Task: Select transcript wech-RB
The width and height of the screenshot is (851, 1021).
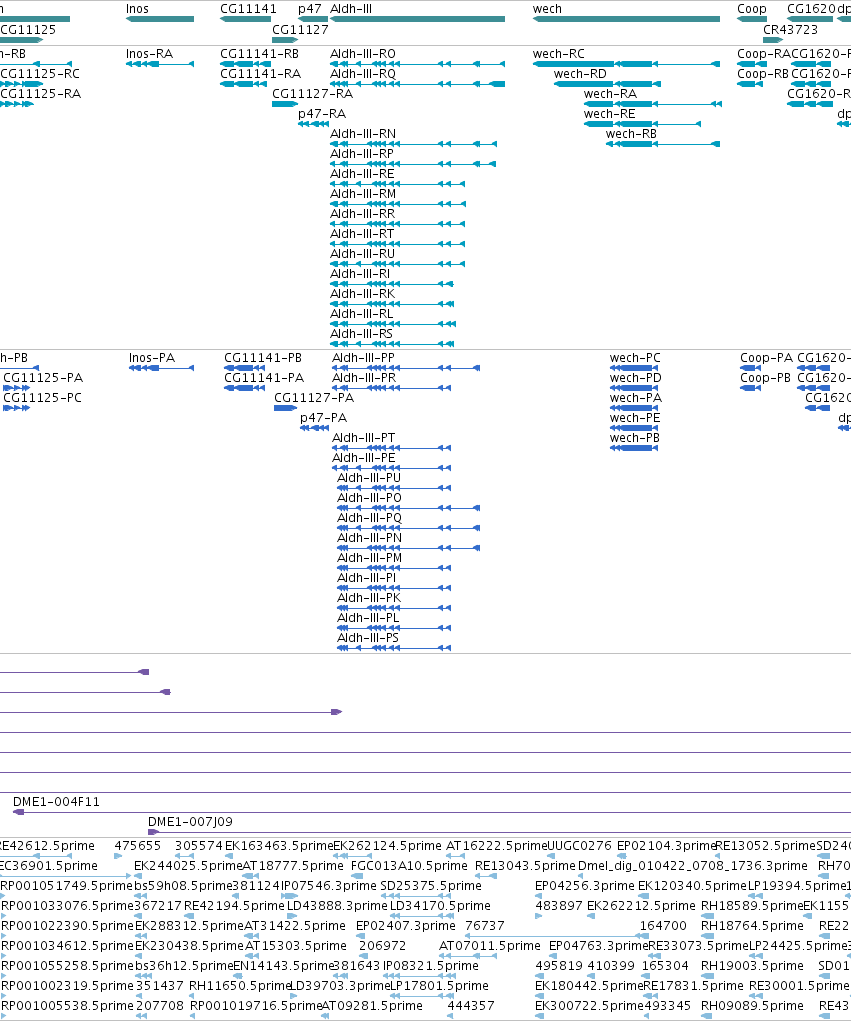Action: [x=631, y=133]
